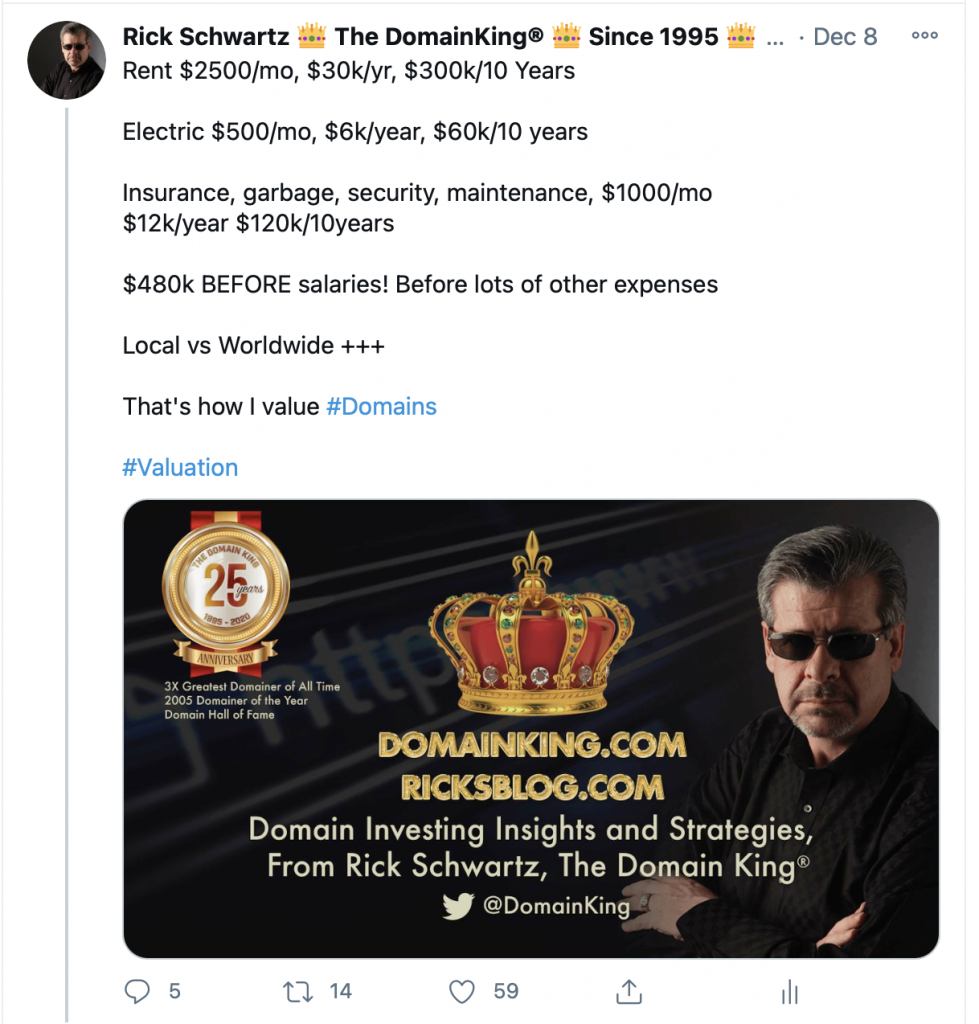Image resolution: width=979 pixels, height=1024 pixels.
Task: Open Rick Schwartz display name link
Action: click(206, 36)
